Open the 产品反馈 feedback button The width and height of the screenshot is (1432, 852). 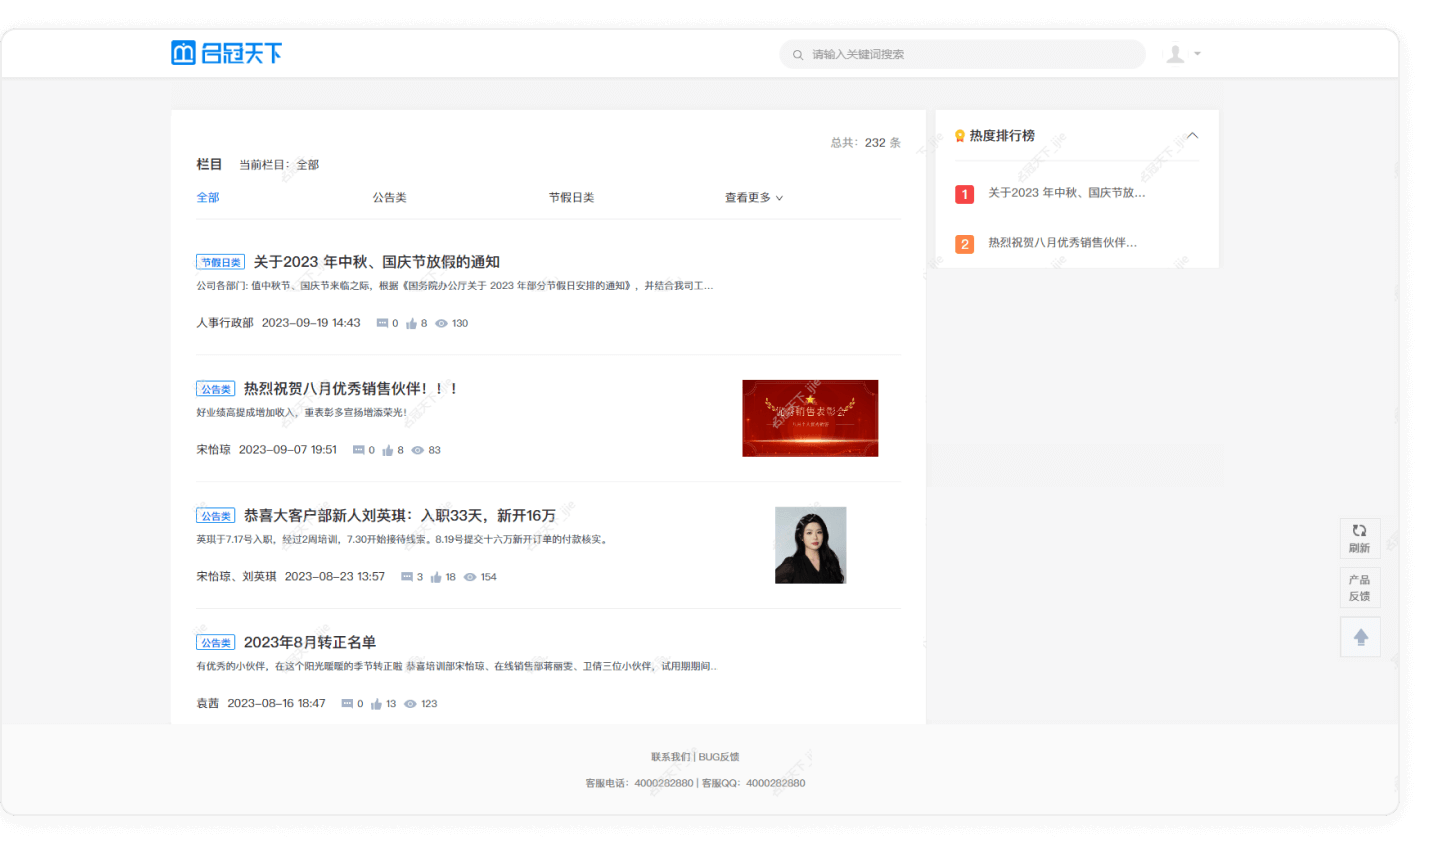coord(1360,588)
